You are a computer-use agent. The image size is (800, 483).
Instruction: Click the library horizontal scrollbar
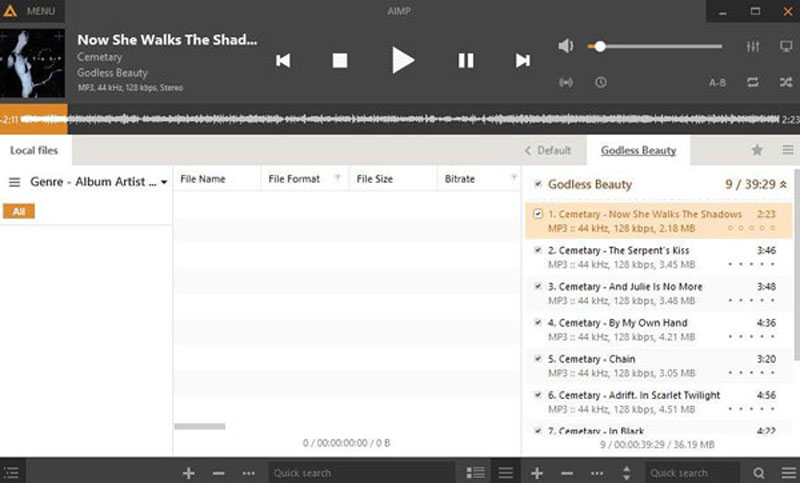199,426
